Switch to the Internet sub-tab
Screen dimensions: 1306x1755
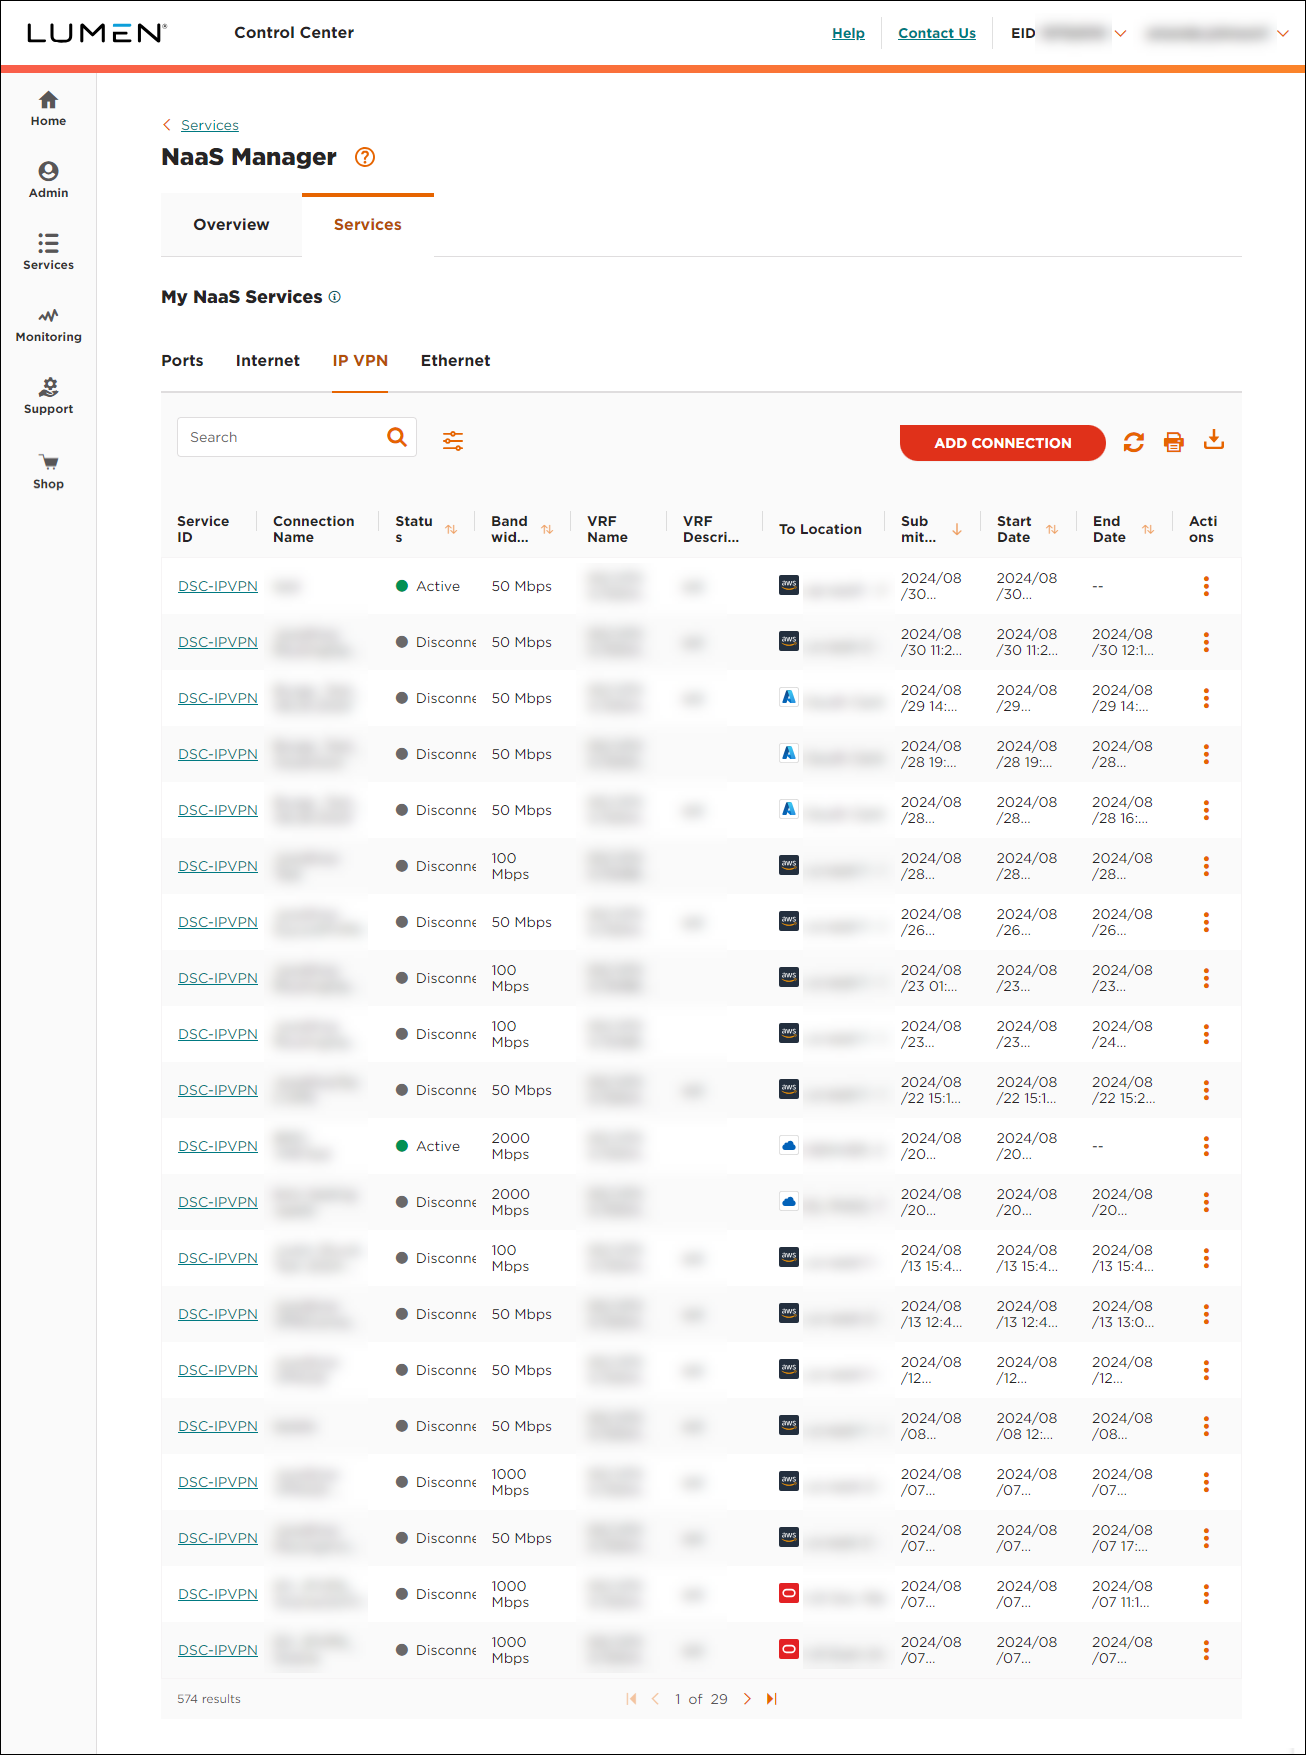(268, 361)
